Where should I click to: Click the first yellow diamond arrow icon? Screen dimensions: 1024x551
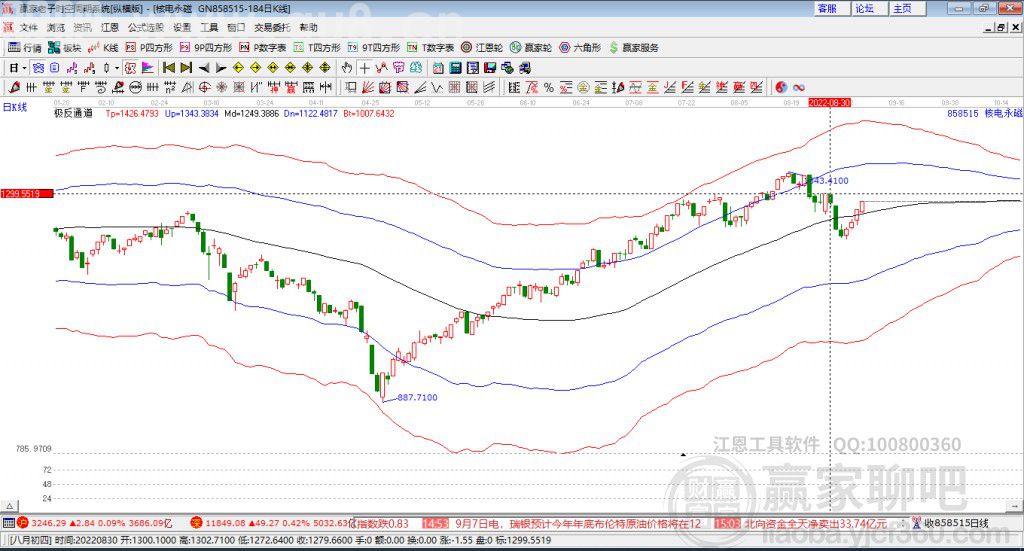pos(238,68)
